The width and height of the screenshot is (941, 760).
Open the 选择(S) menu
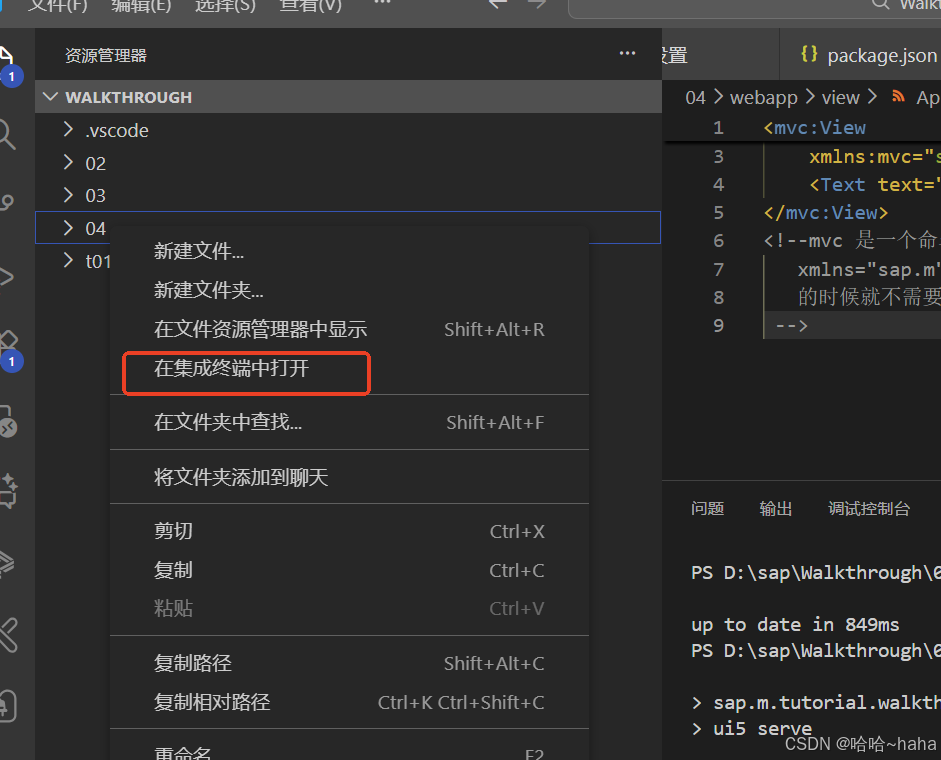pos(226,6)
